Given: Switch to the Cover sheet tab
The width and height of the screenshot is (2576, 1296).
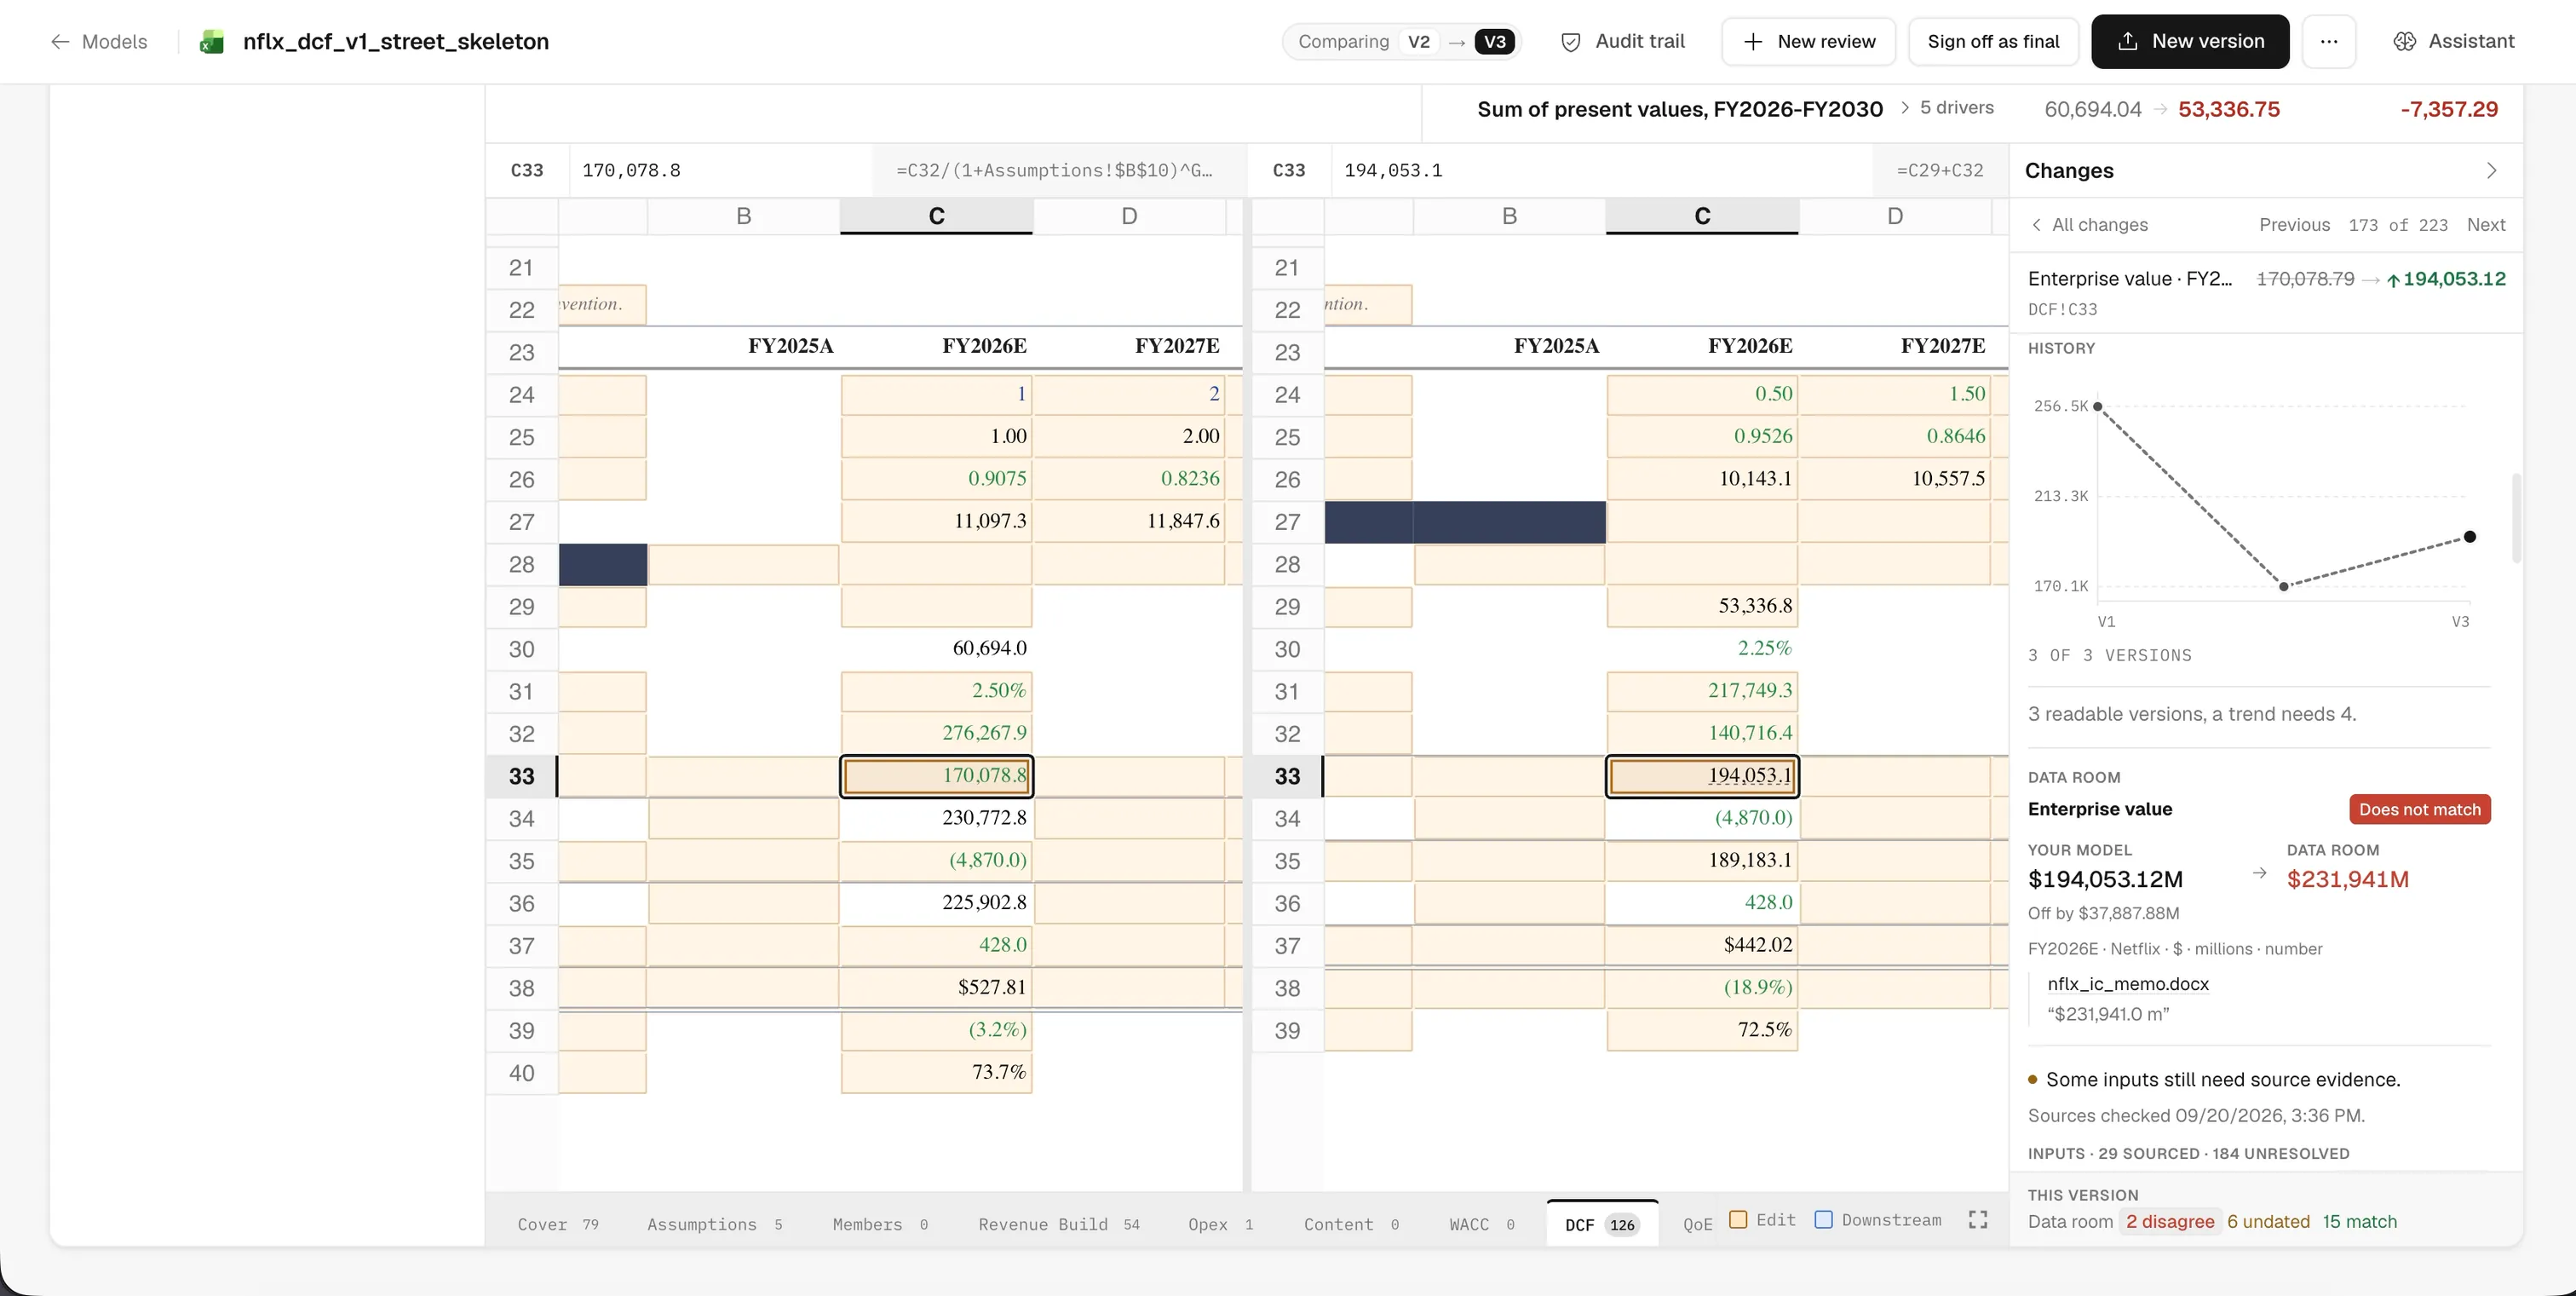Looking at the screenshot, I should (558, 1224).
